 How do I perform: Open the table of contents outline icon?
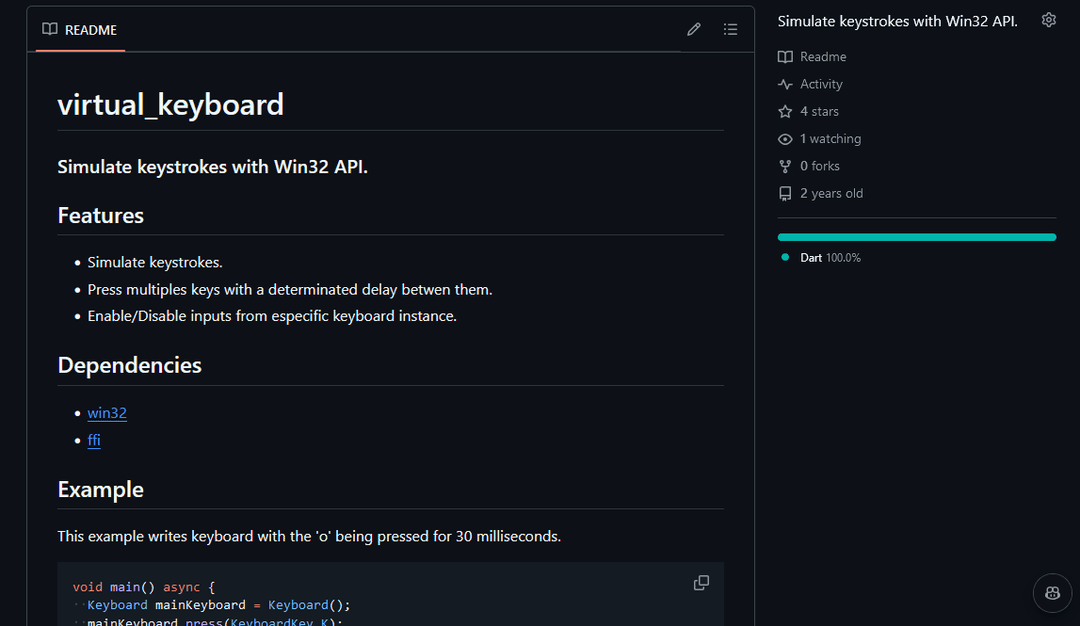[731, 29]
